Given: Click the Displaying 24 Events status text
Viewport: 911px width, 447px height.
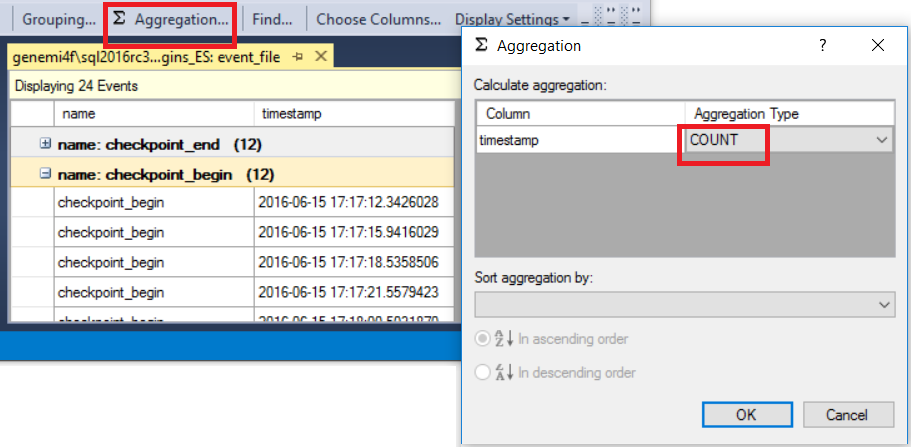Looking at the screenshot, I should click(x=76, y=86).
